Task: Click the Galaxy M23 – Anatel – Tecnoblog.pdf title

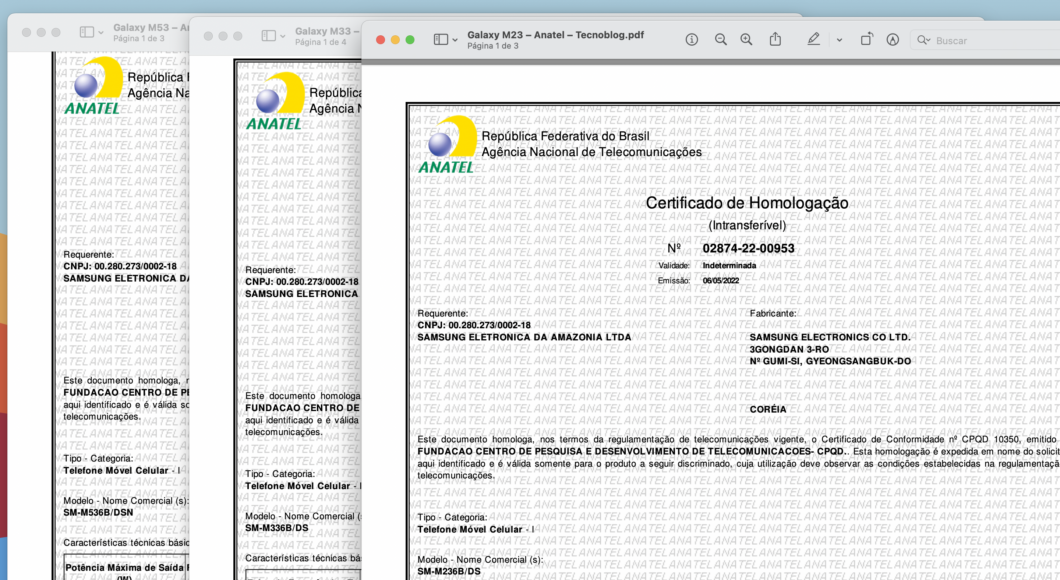Action: pyautogui.click(x=556, y=34)
